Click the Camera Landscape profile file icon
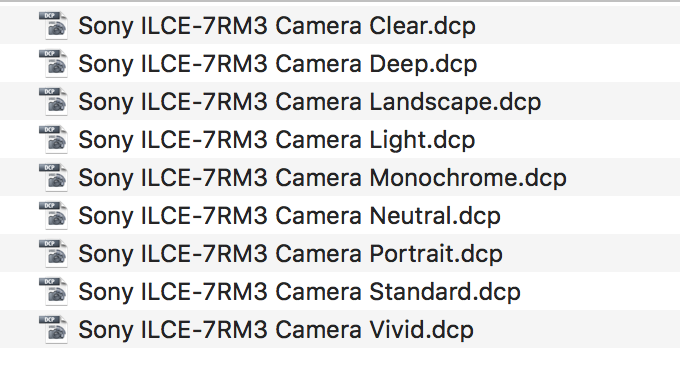This screenshot has width=680, height=374. point(53,102)
